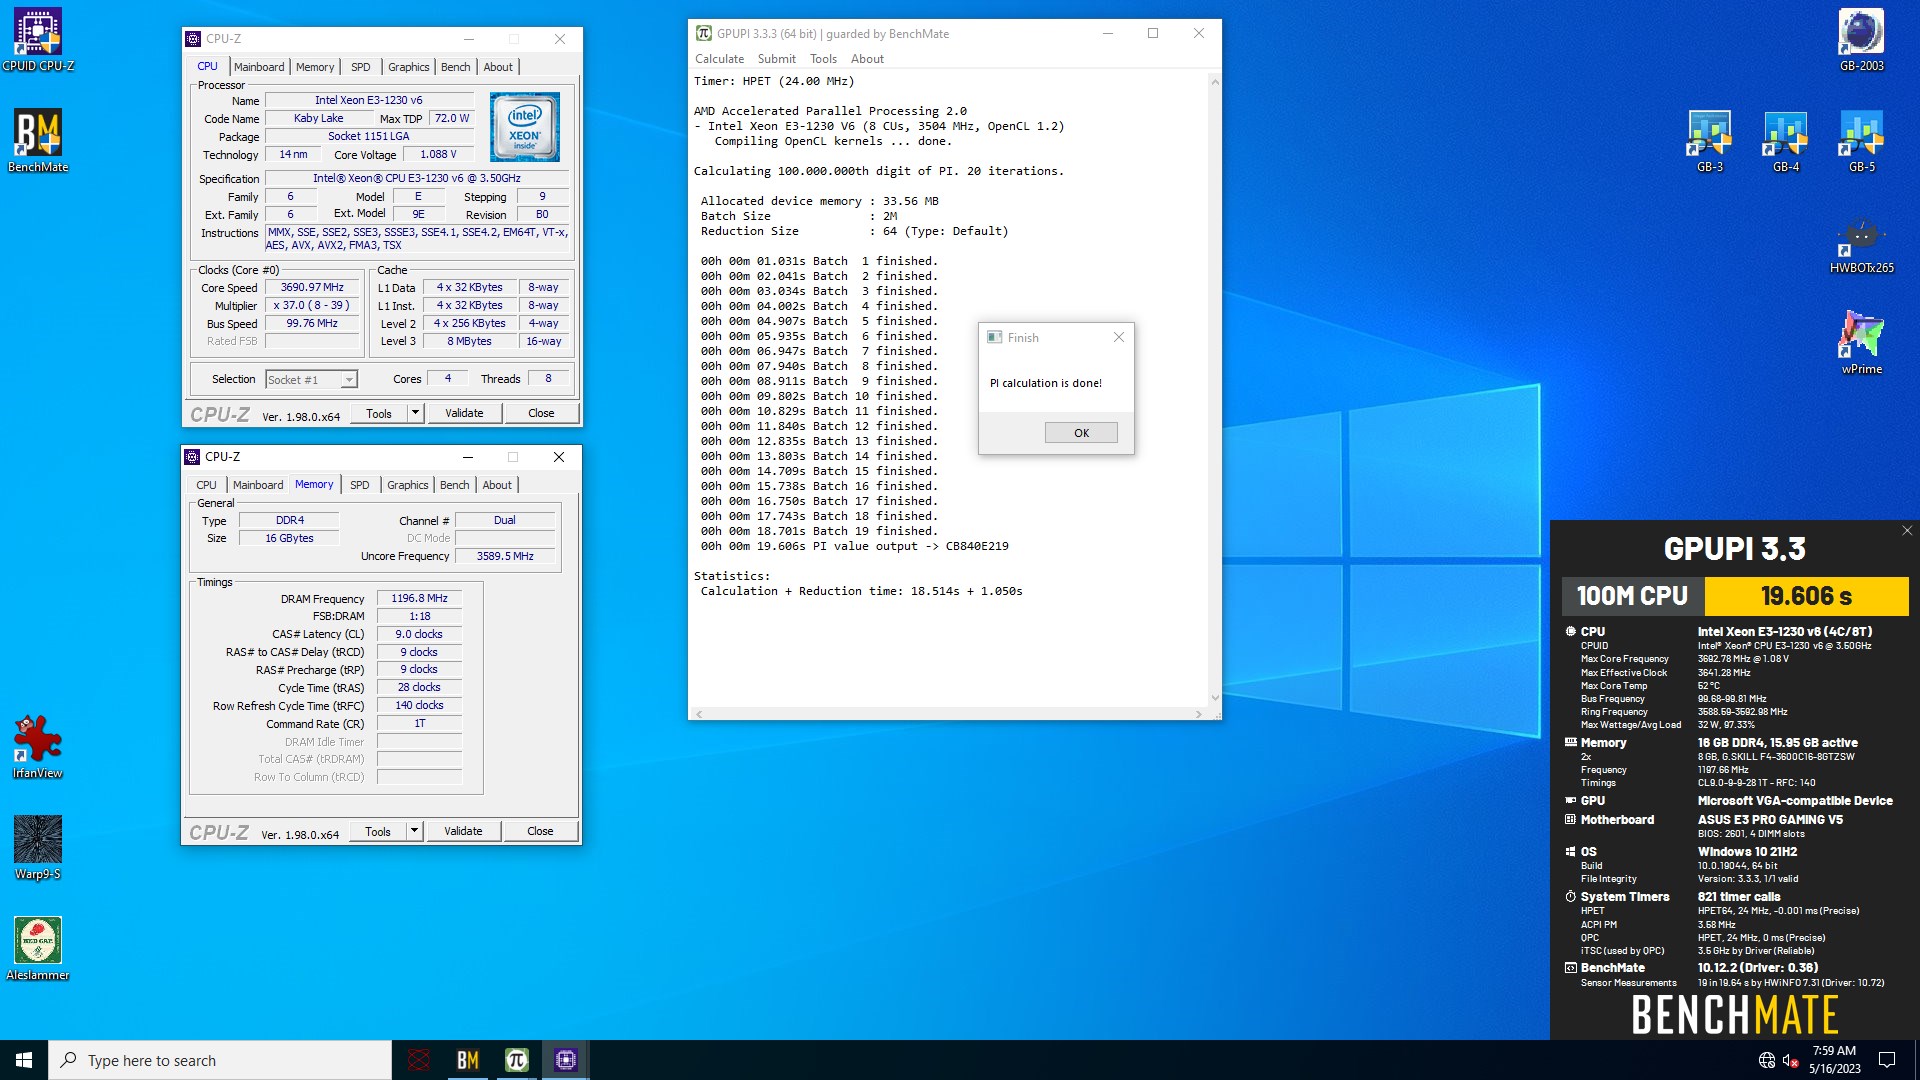Click GPUPI horizontal scrollbar right arrow

click(1198, 714)
